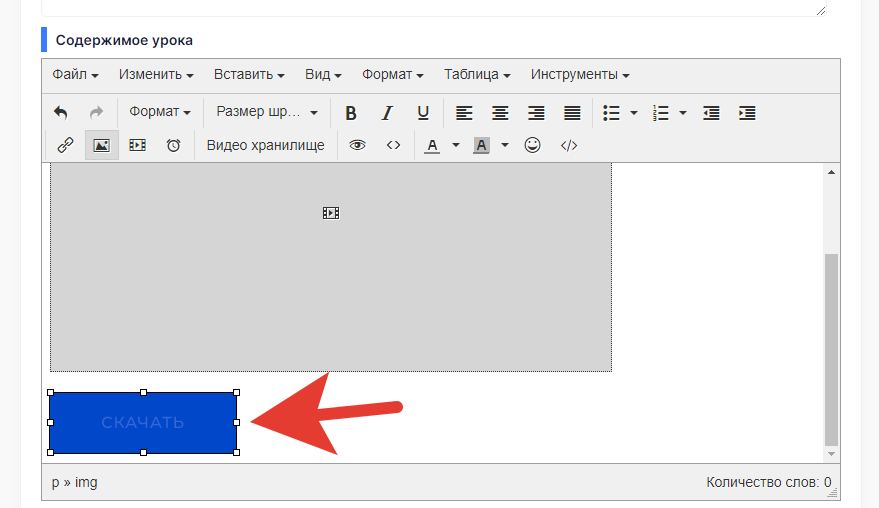The image size is (879, 508).
Task: Open bullet list style dropdown arrow
Action: point(633,113)
